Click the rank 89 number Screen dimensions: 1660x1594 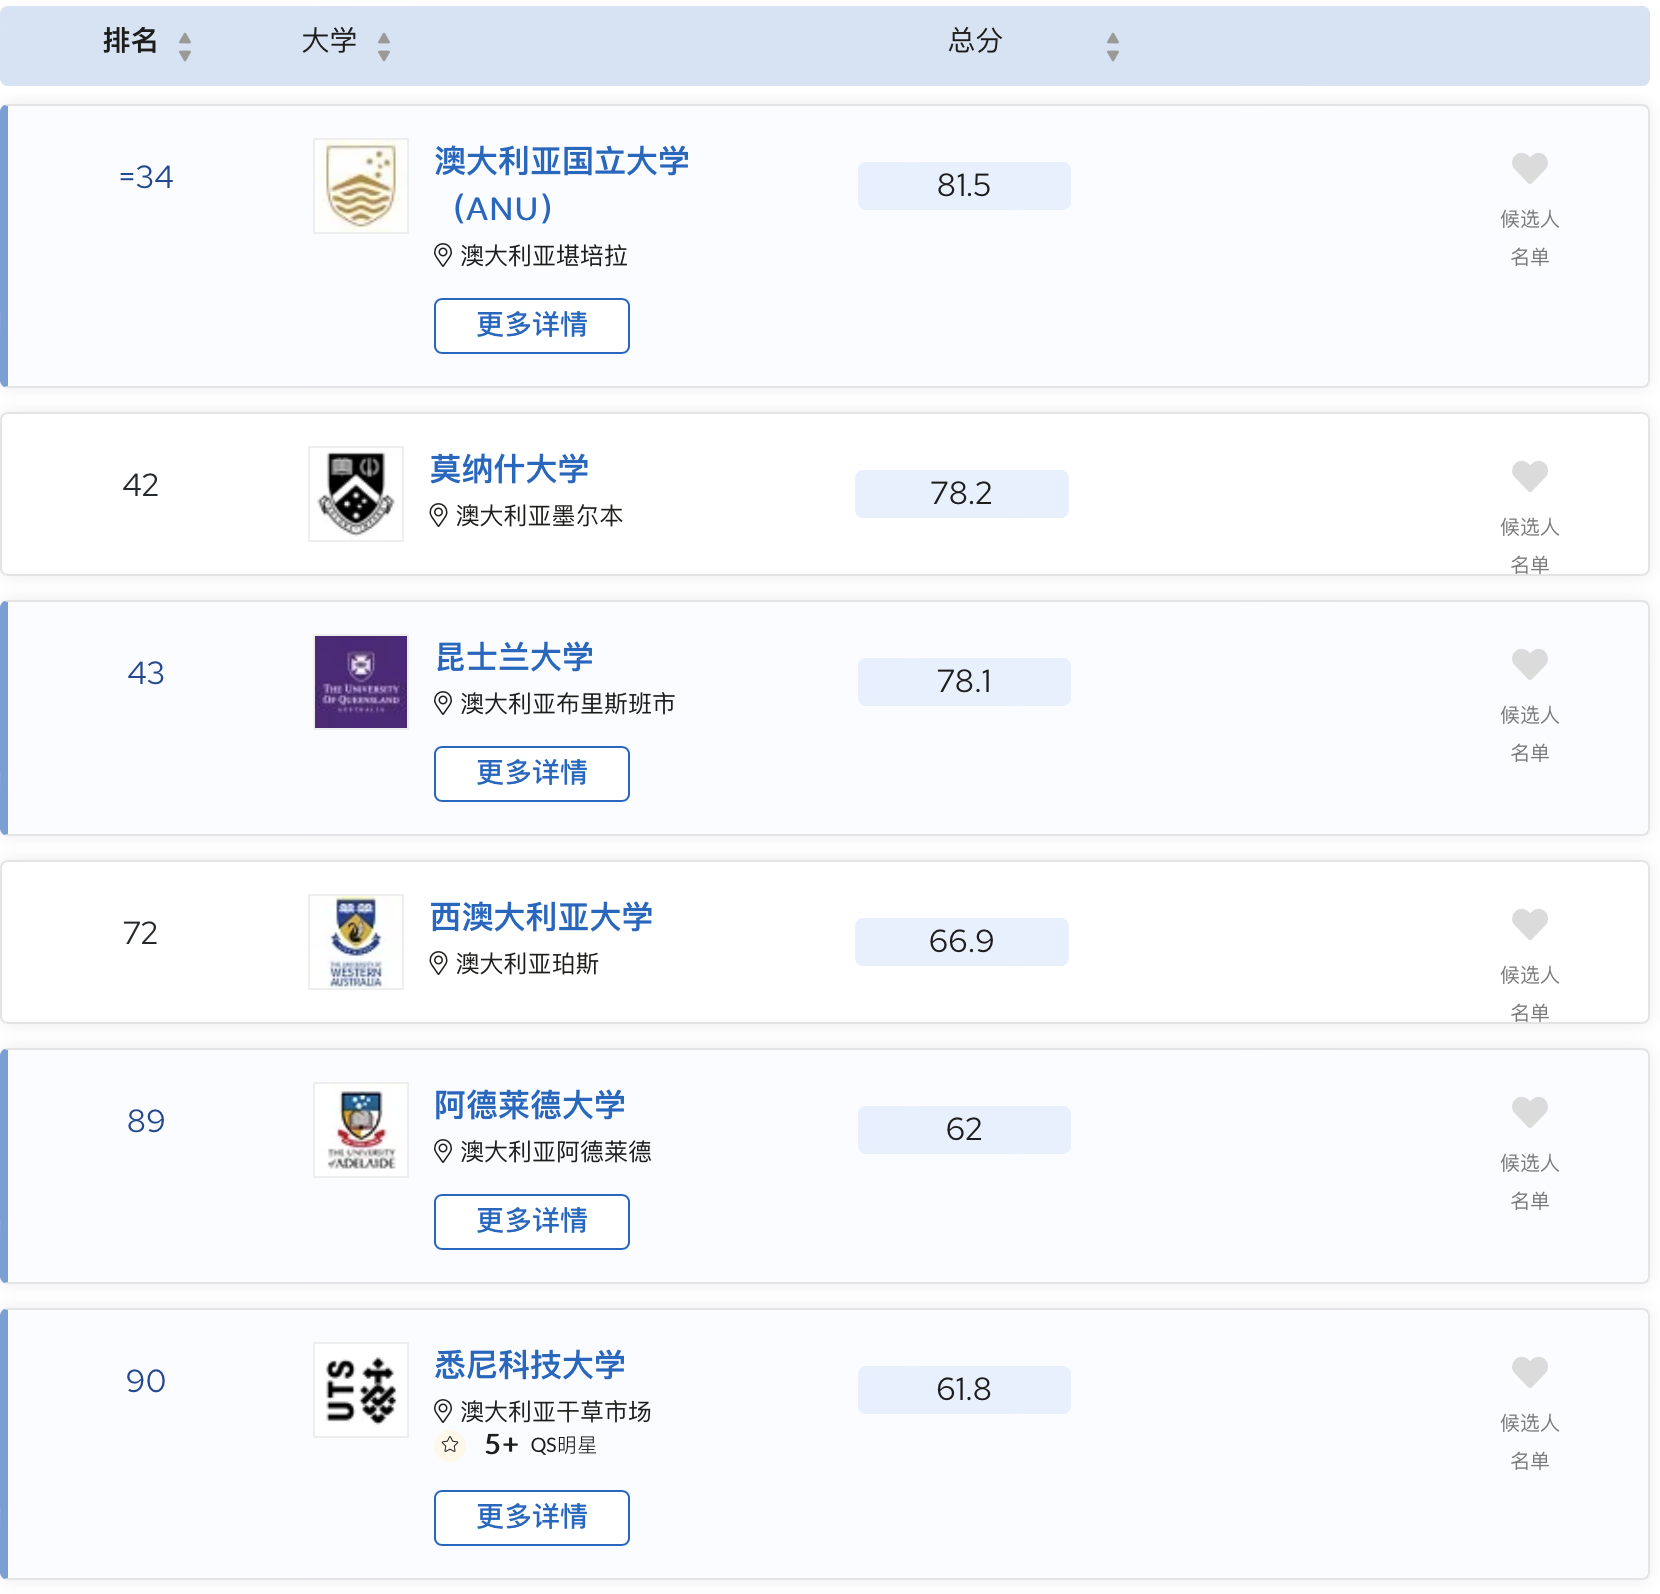point(146,1121)
